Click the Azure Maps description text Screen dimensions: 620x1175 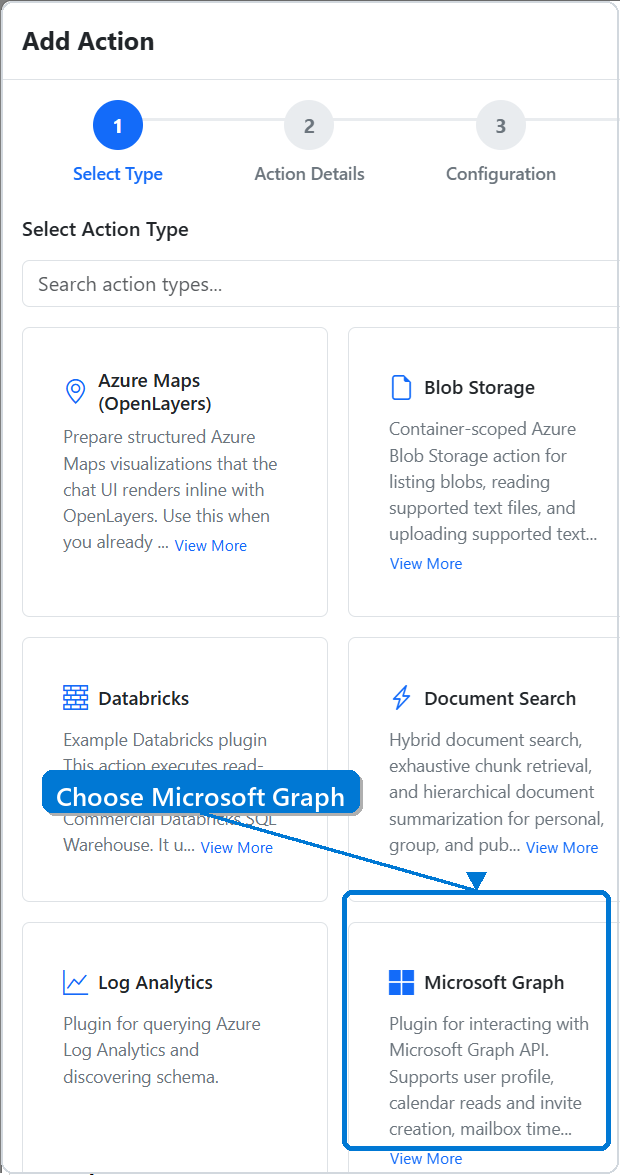pyautogui.click(x=170, y=490)
